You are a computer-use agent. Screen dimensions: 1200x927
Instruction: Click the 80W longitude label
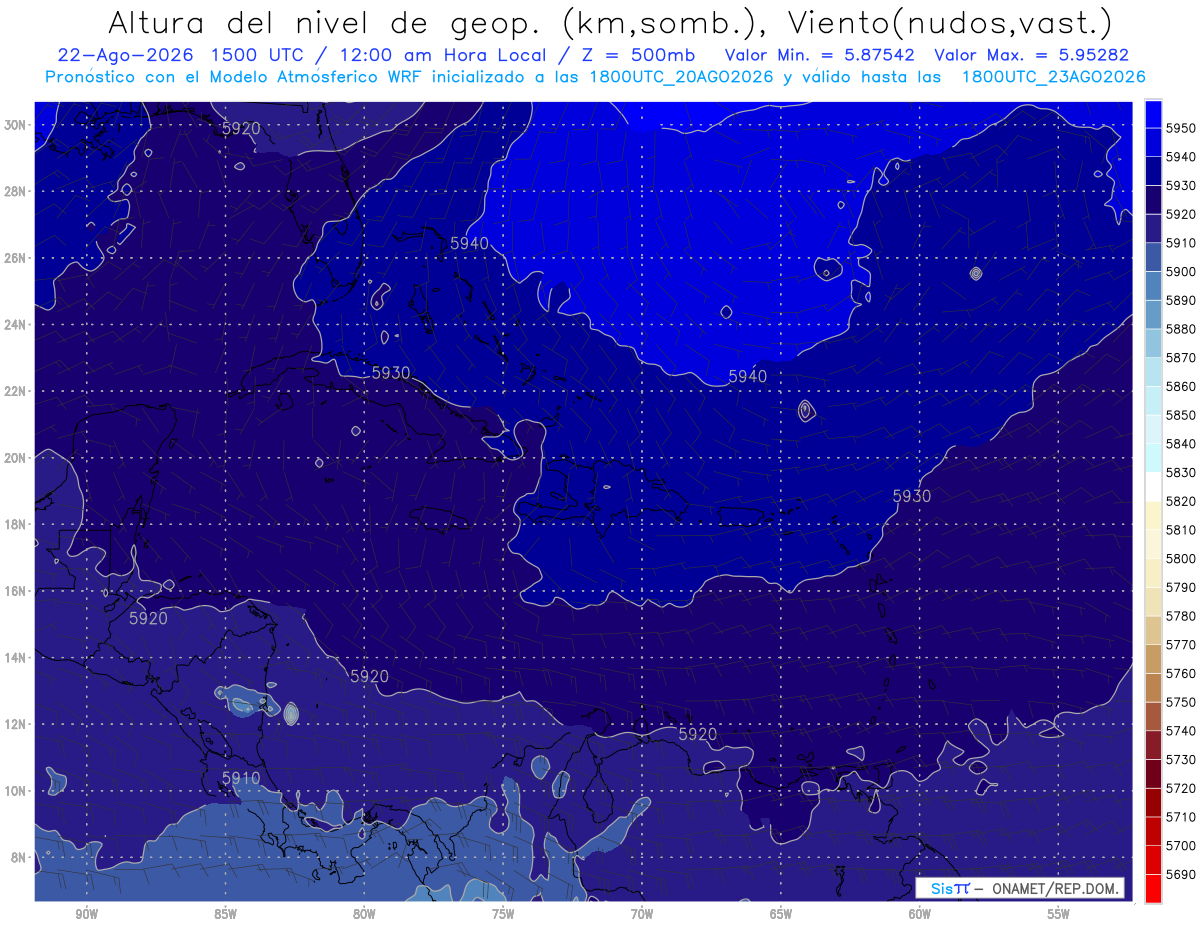tap(364, 914)
